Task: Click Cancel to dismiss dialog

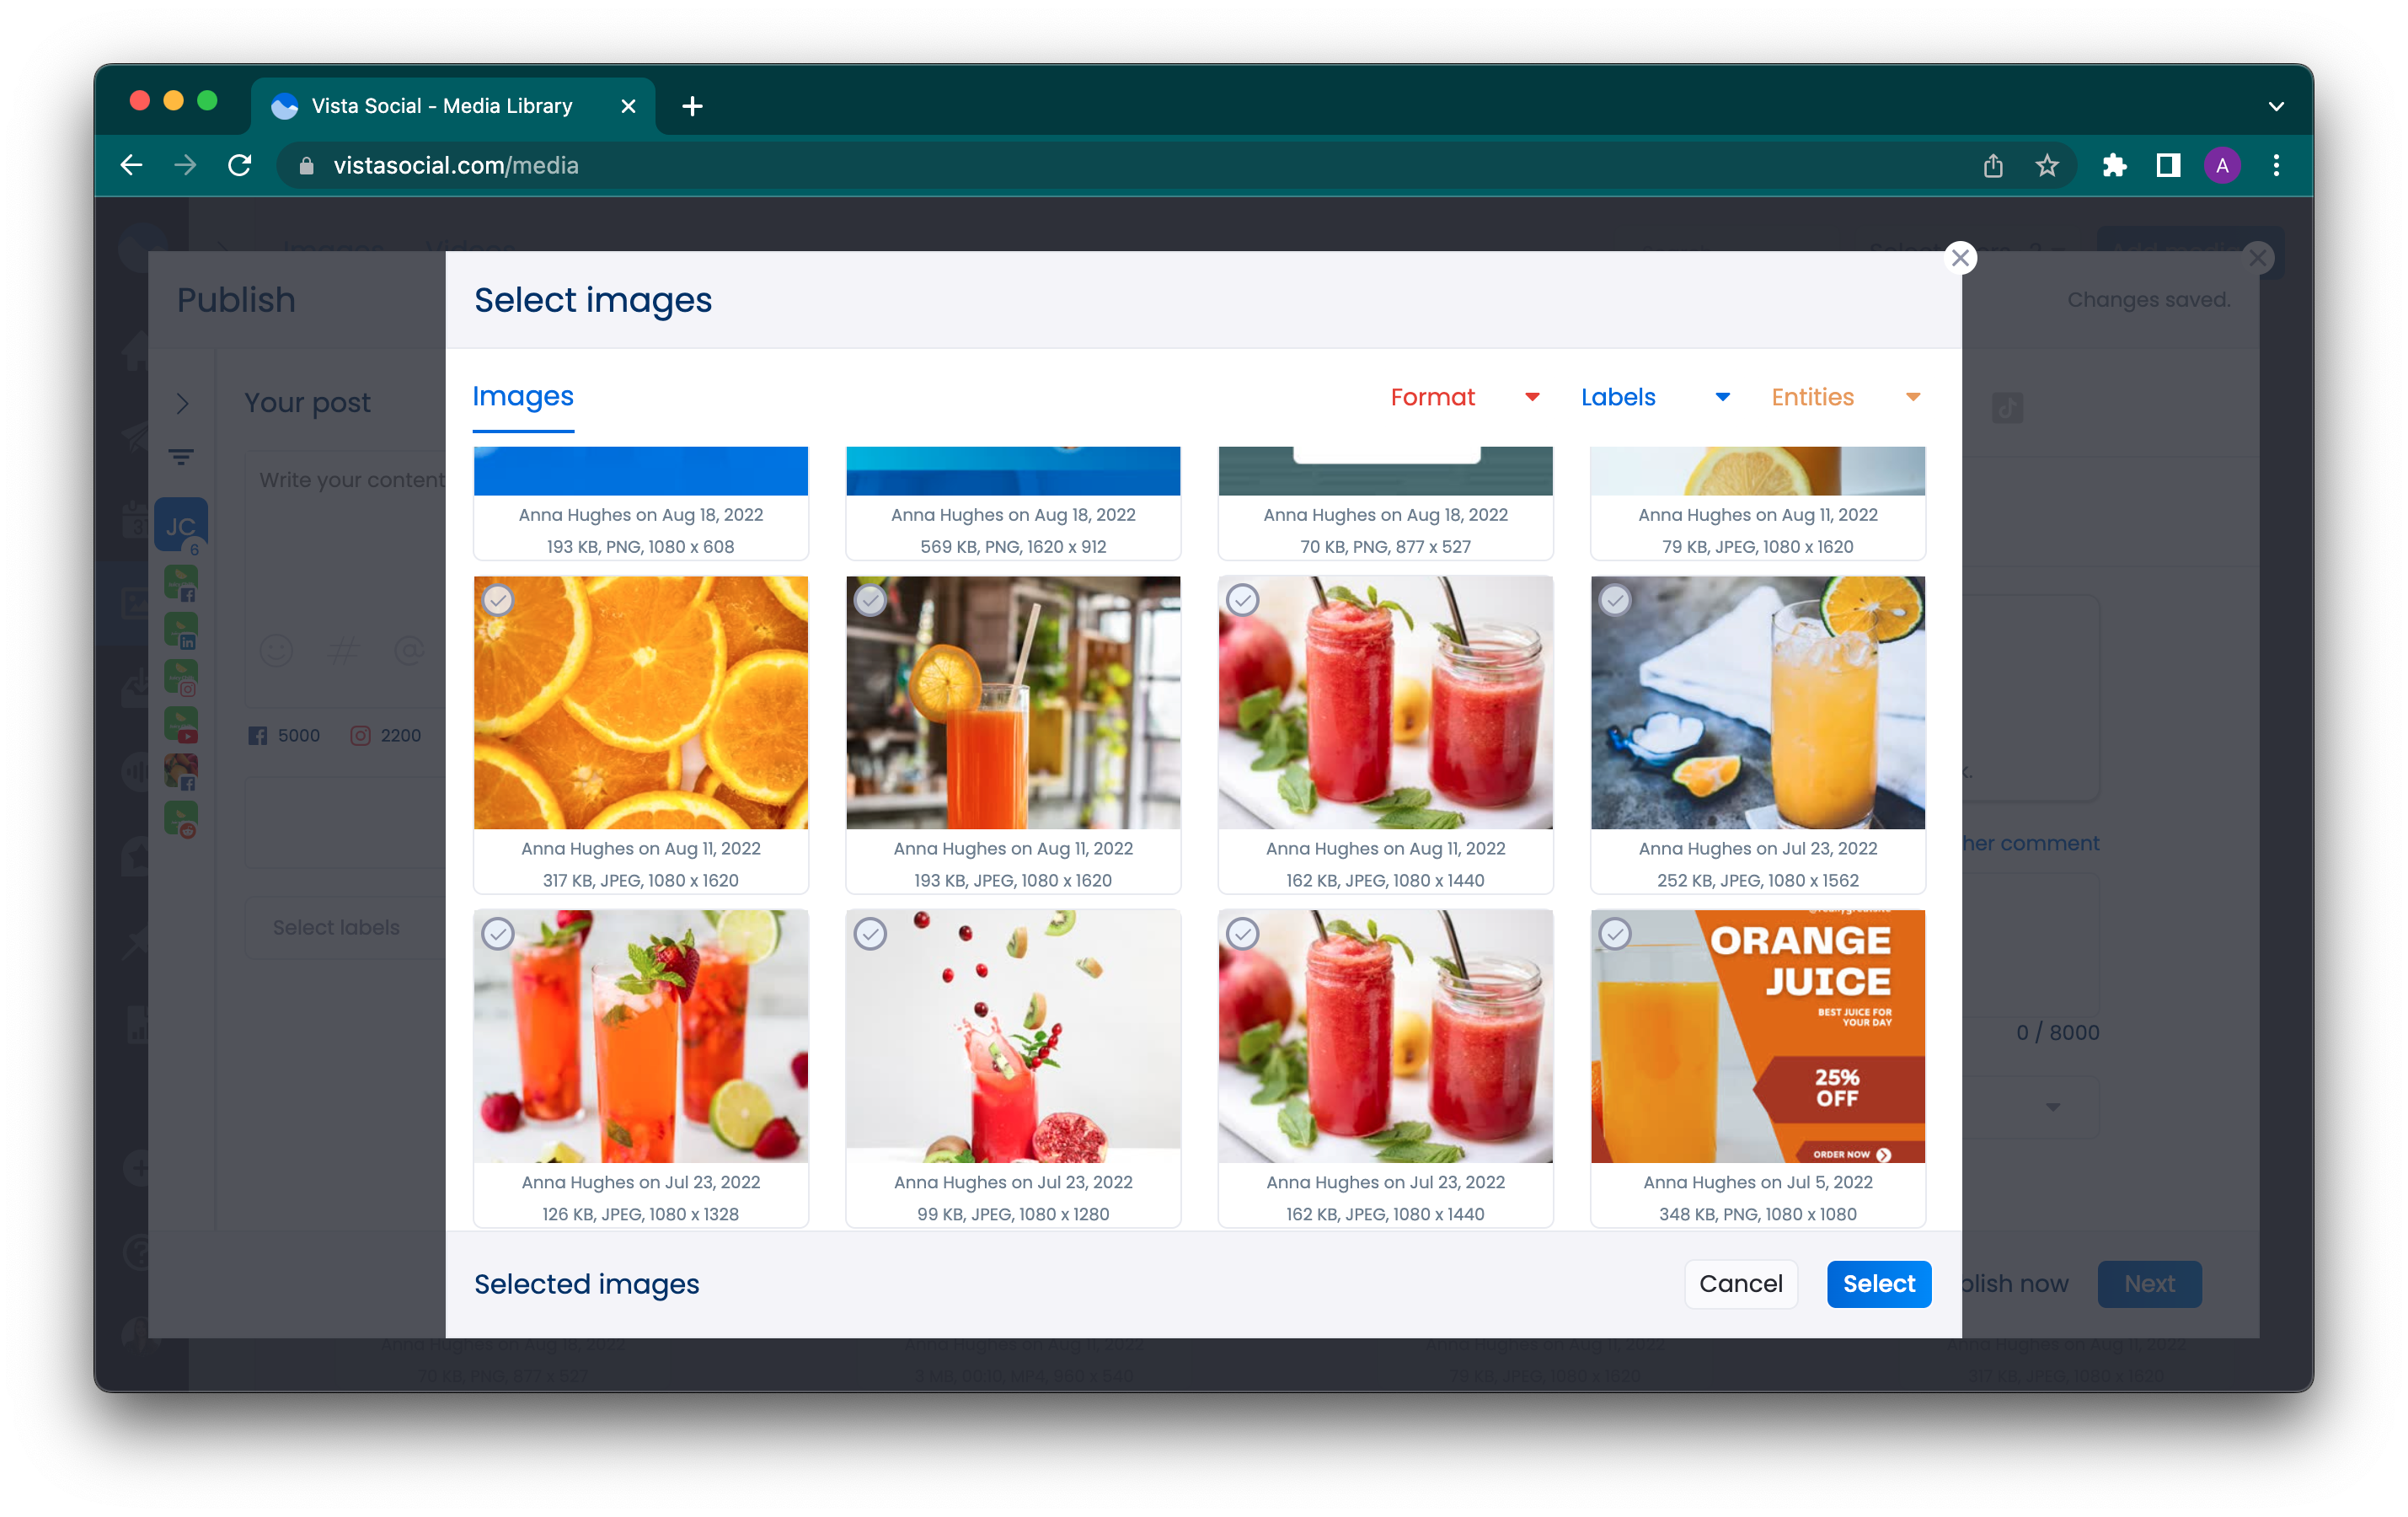Action: 1742,1283
